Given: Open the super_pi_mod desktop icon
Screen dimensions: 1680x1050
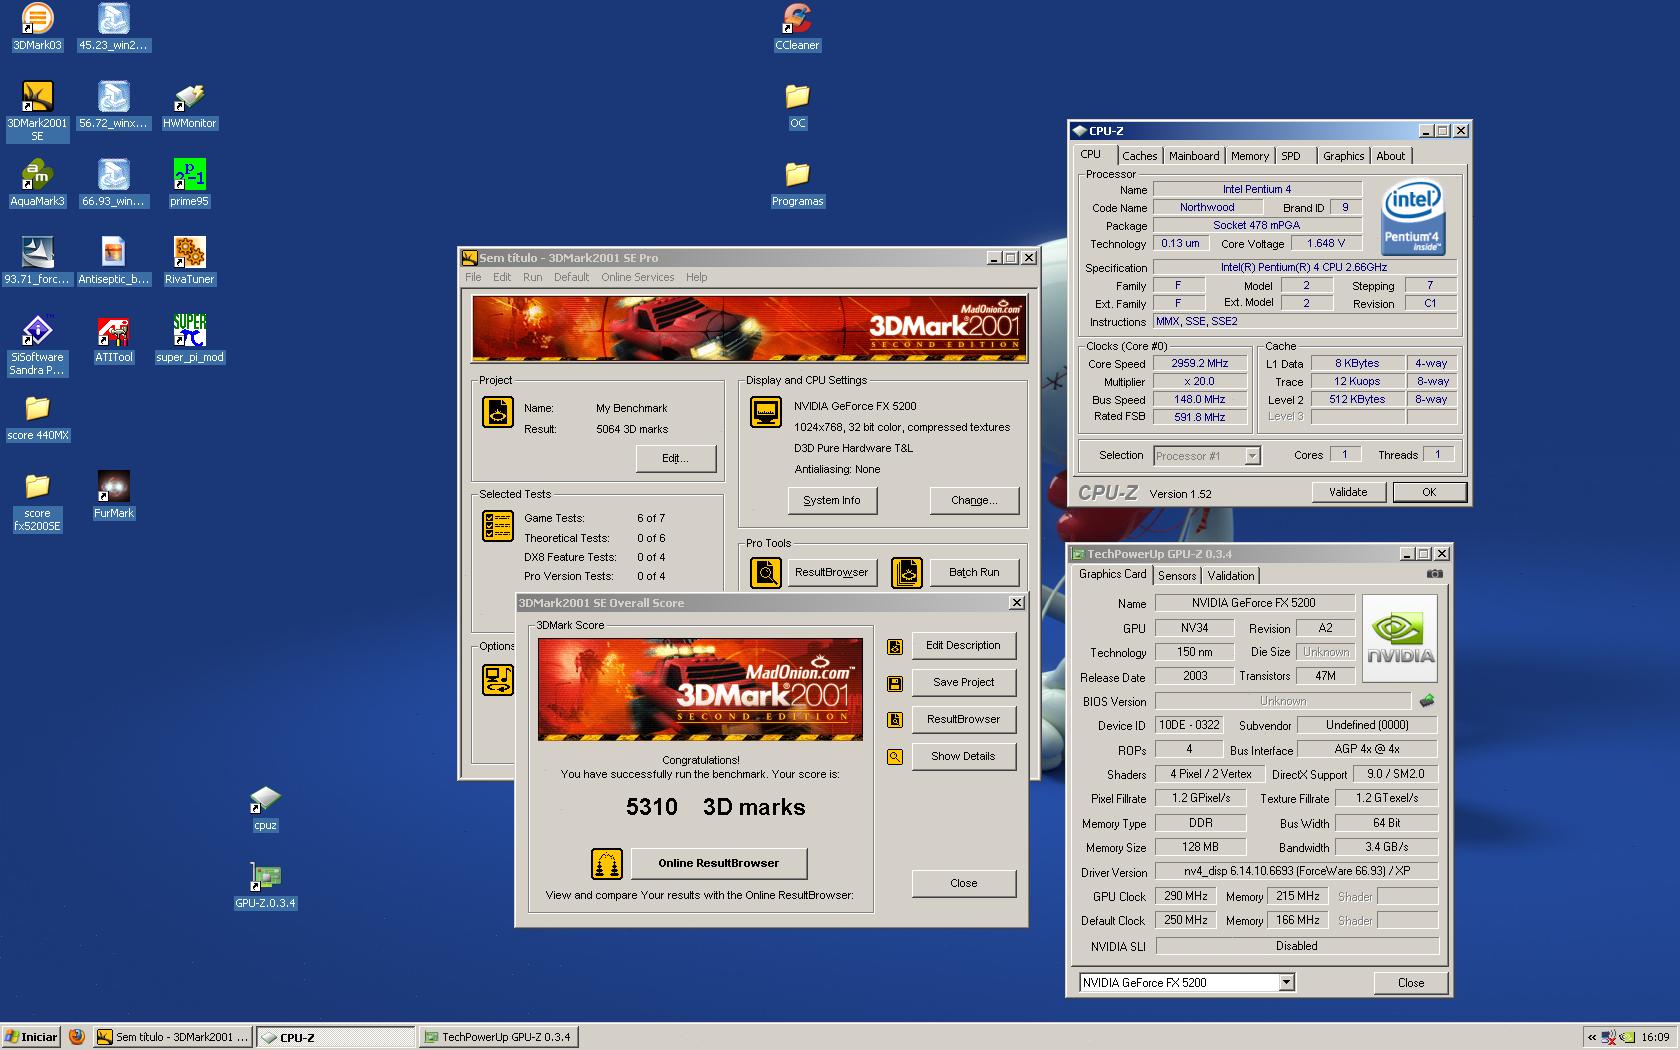Looking at the screenshot, I should pyautogui.click(x=189, y=339).
